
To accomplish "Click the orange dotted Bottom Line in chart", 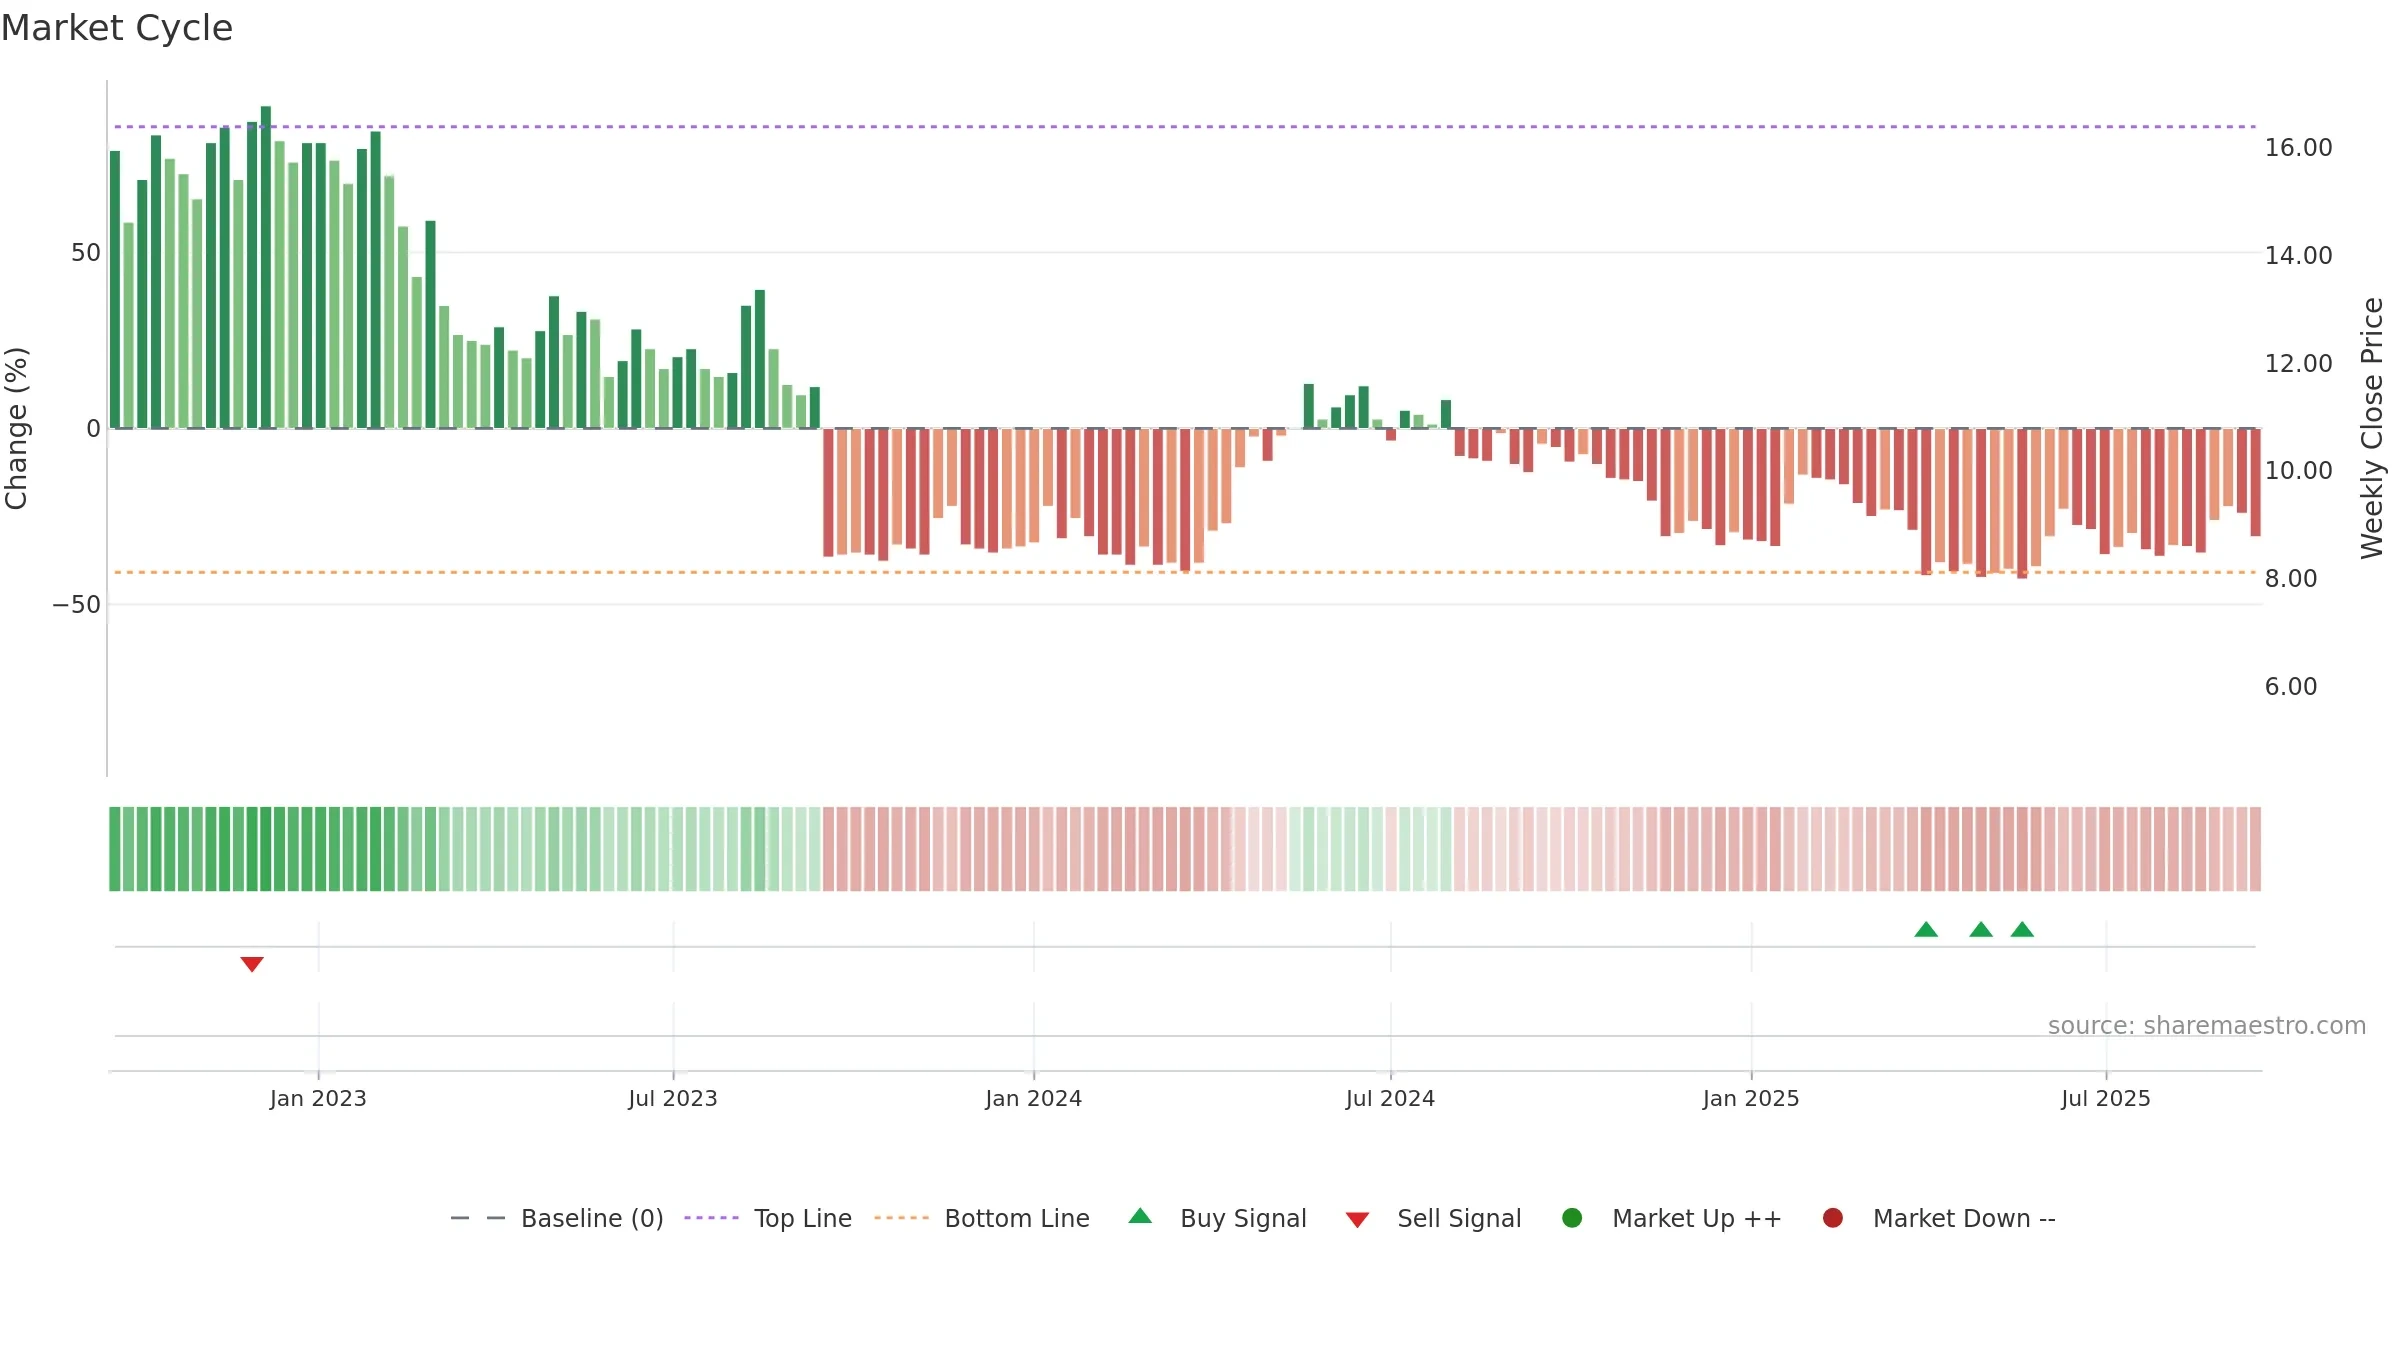I will (1185, 572).
